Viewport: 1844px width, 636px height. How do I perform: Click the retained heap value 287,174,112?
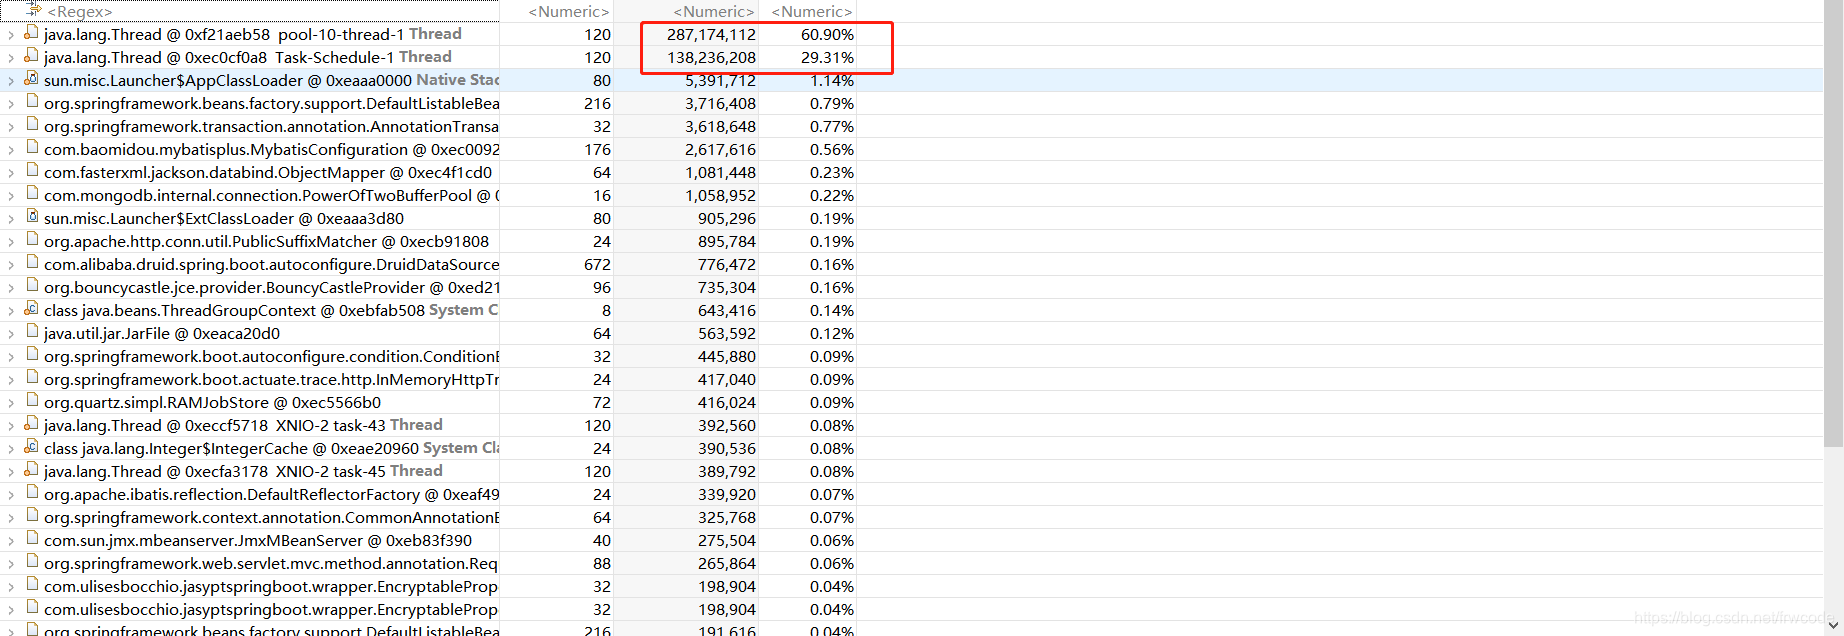click(x=711, y=35)
